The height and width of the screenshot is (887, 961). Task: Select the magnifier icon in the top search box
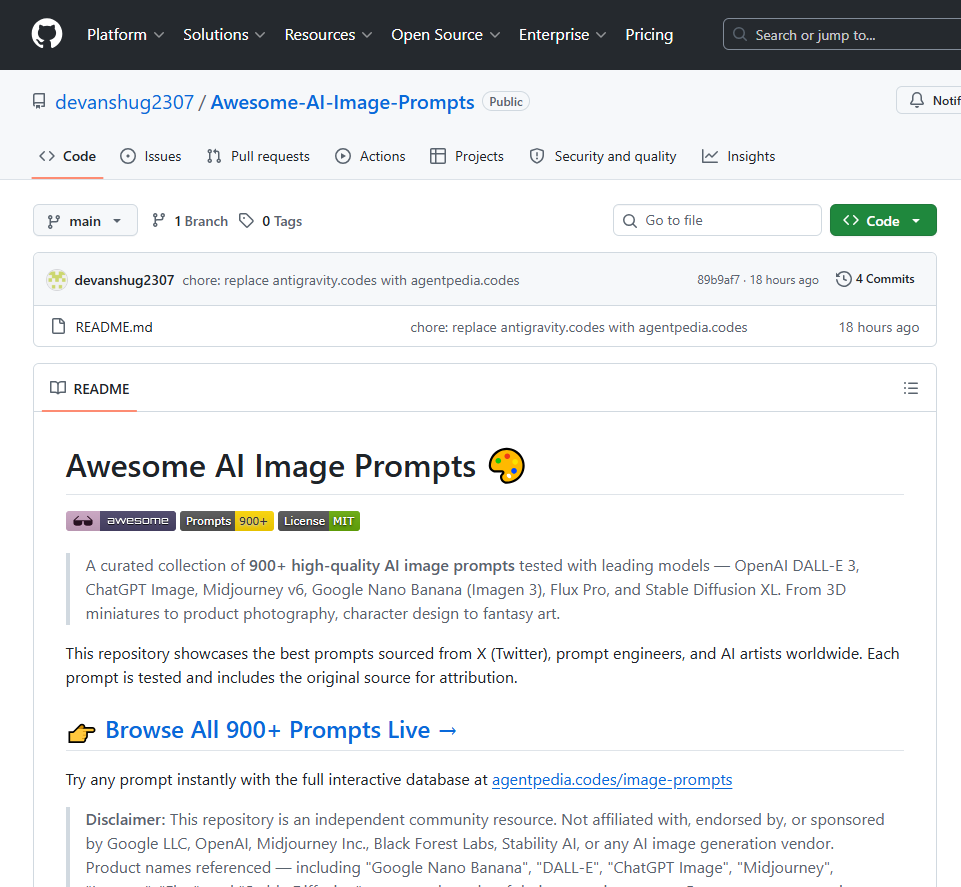pos(740,34)
